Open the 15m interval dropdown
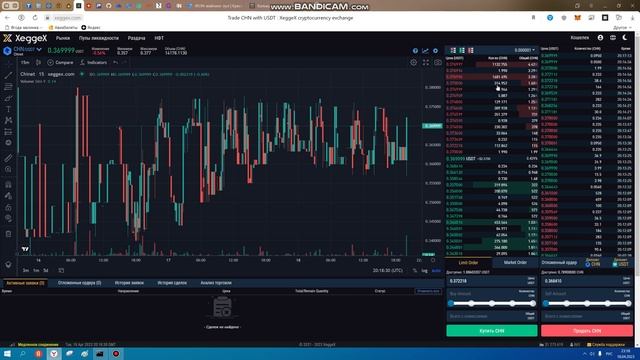Screen dimensions: 640x360 (25, 62)
